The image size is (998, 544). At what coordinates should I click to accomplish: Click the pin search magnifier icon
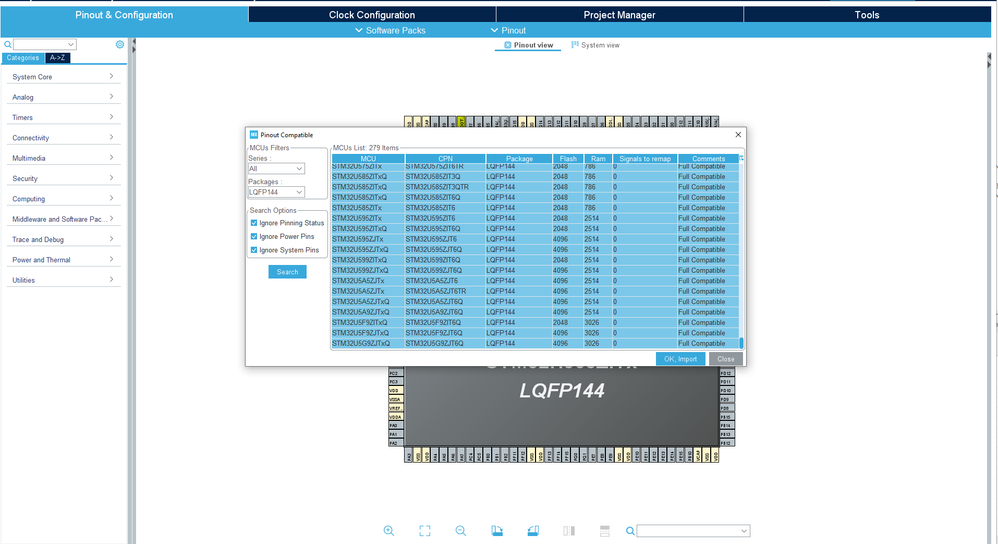(x=629, y=531)
